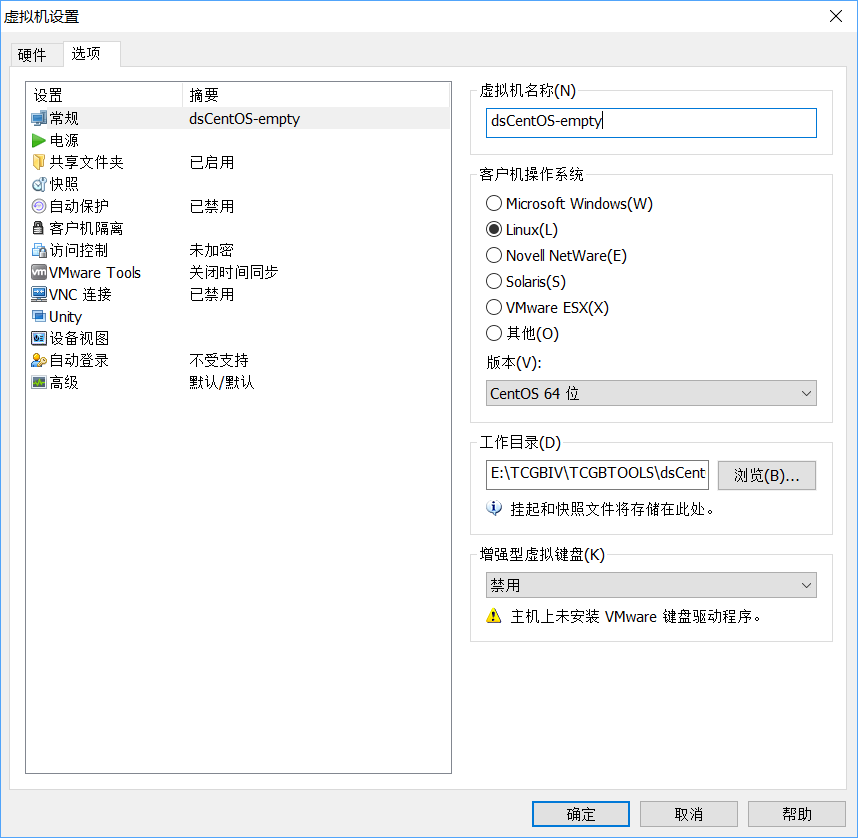The width and height of the screenshot is (858, 838).
Task: Click the 帮助 button
Action: click(x=797, y=814)
